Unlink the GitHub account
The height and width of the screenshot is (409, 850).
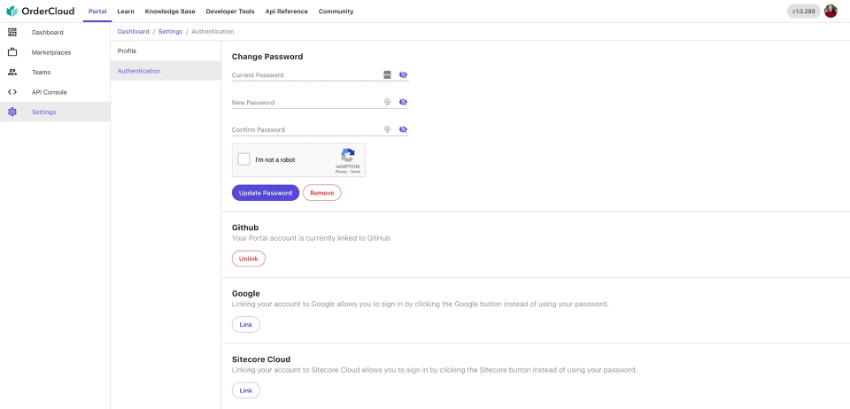248,259
